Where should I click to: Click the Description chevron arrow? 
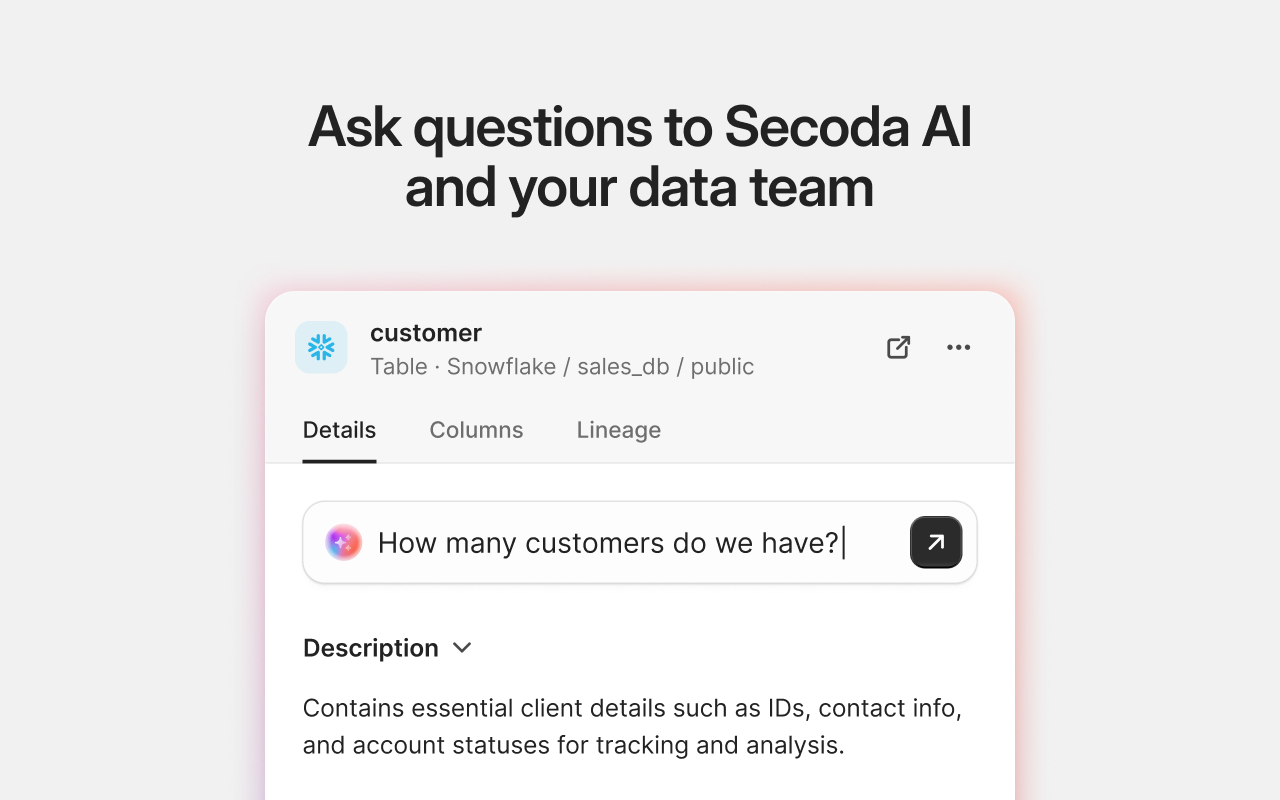(461, 648)
